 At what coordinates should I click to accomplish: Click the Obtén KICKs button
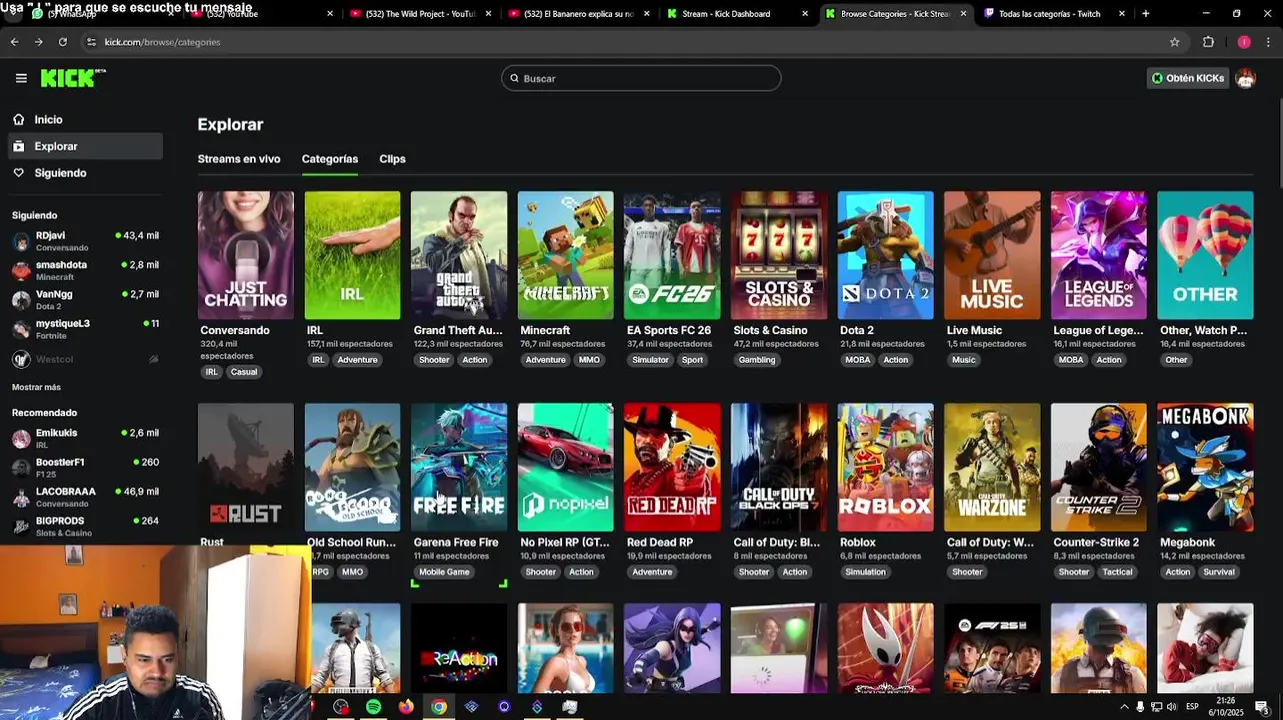pyautogui.click(x=1187, y=78)
